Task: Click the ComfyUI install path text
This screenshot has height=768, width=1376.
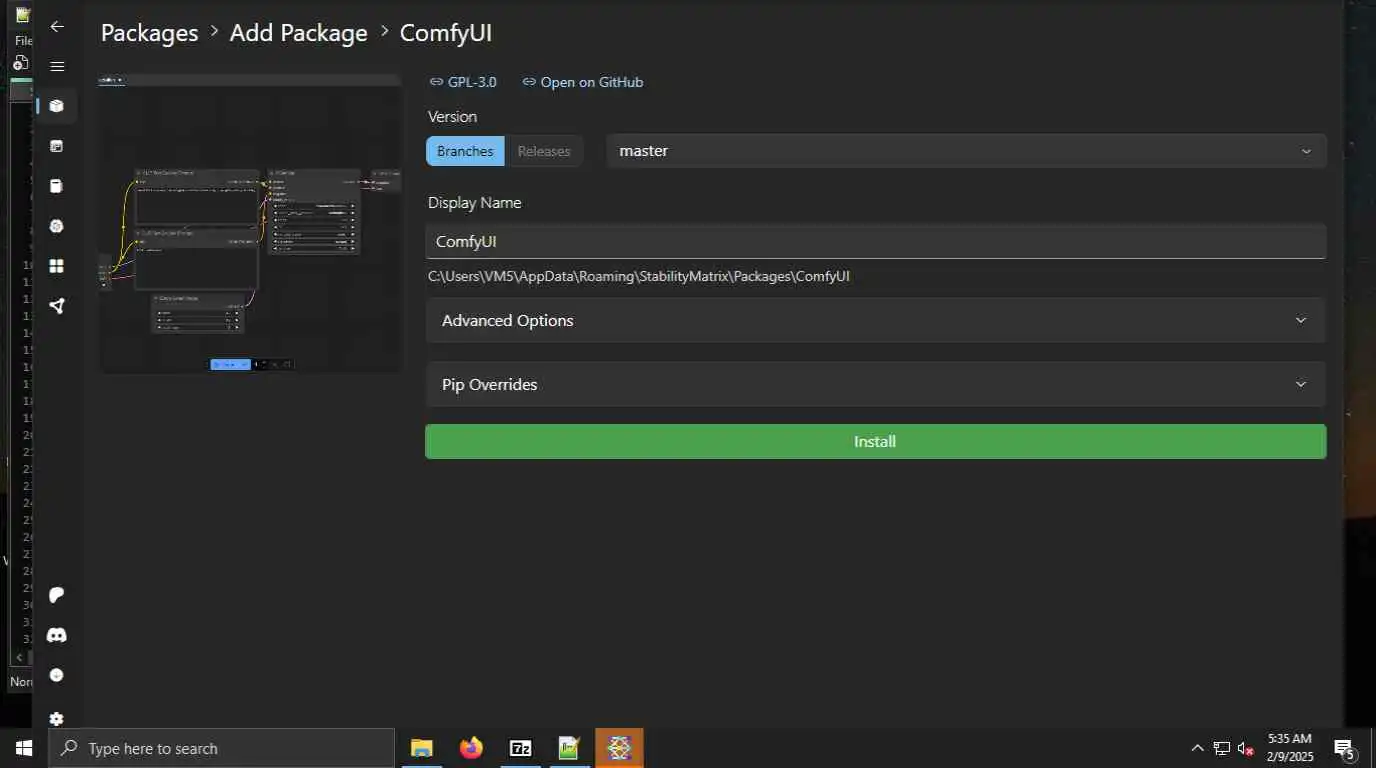Action: click(x=639, y=276)
